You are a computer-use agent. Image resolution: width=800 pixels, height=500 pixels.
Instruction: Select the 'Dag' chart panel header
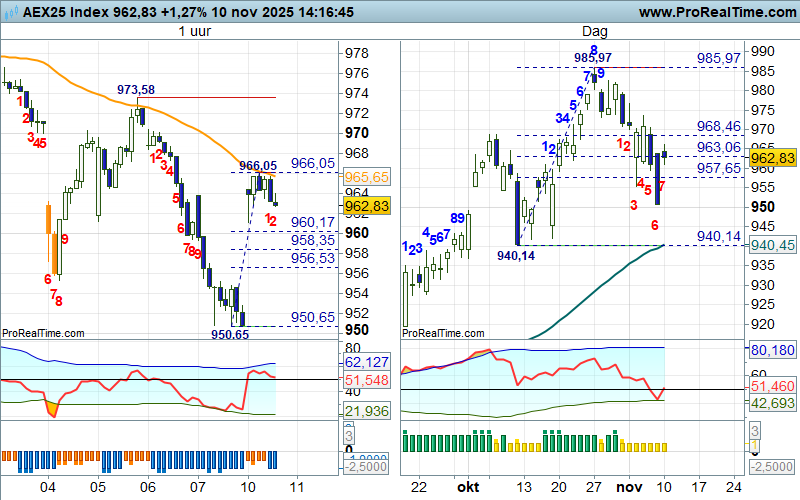coord(594,31)
